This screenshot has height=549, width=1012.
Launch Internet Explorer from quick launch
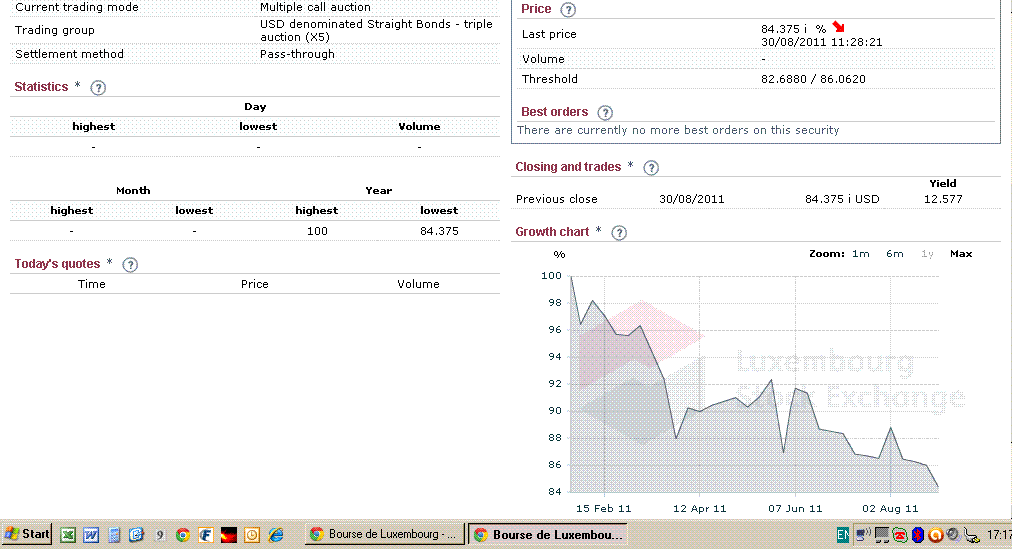[x=276, y=535]
